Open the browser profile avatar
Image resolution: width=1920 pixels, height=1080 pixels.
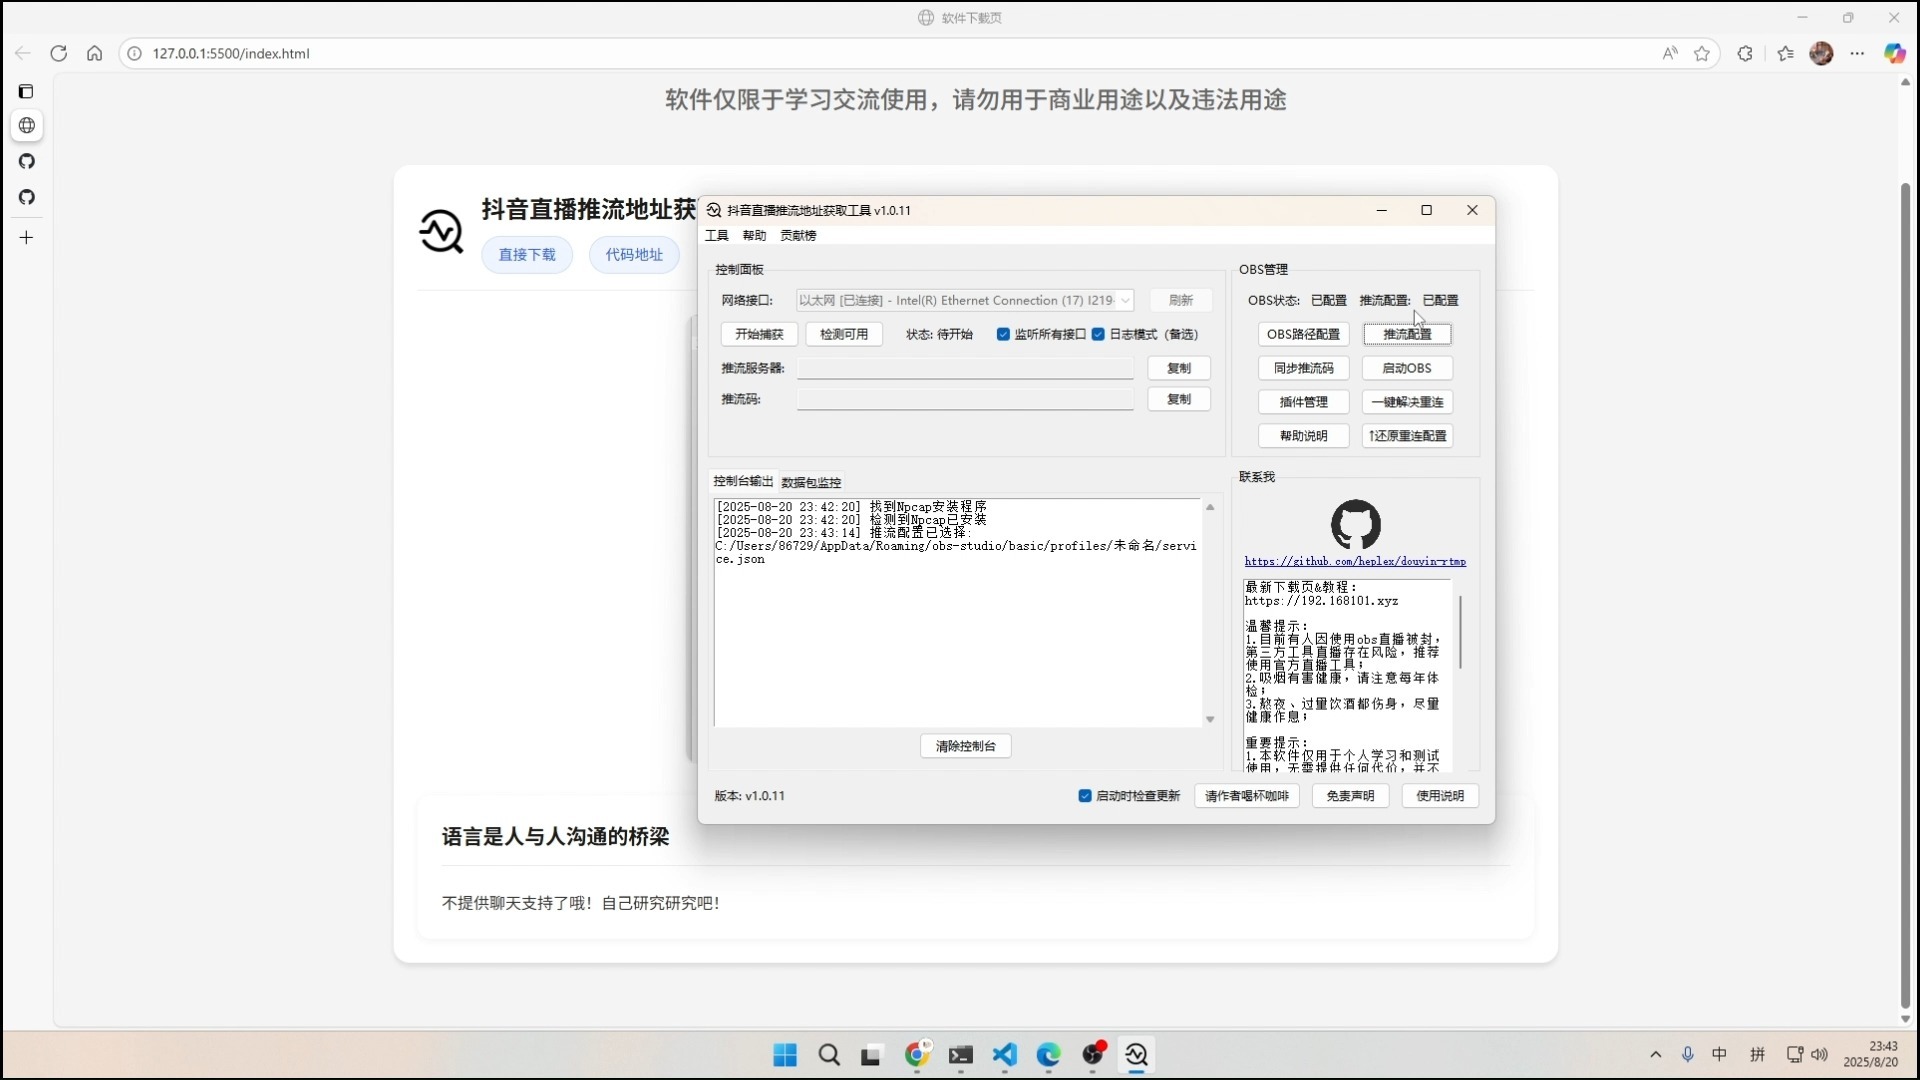1821,53
